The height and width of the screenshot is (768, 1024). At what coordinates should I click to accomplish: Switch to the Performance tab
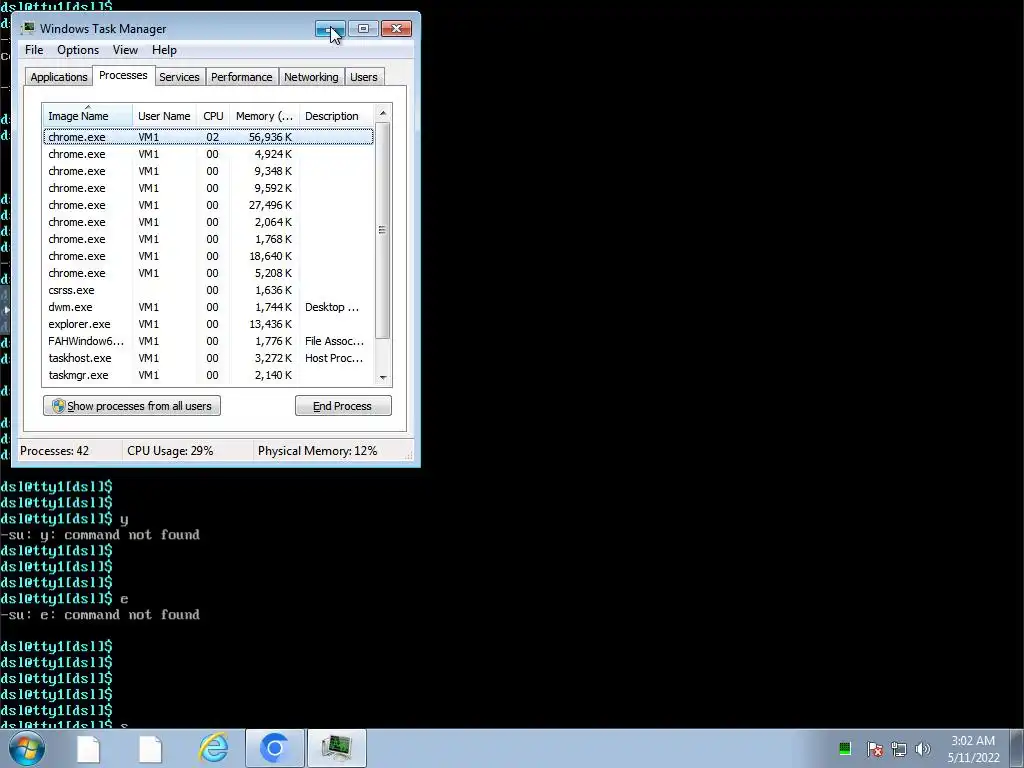tap(241, 77)
